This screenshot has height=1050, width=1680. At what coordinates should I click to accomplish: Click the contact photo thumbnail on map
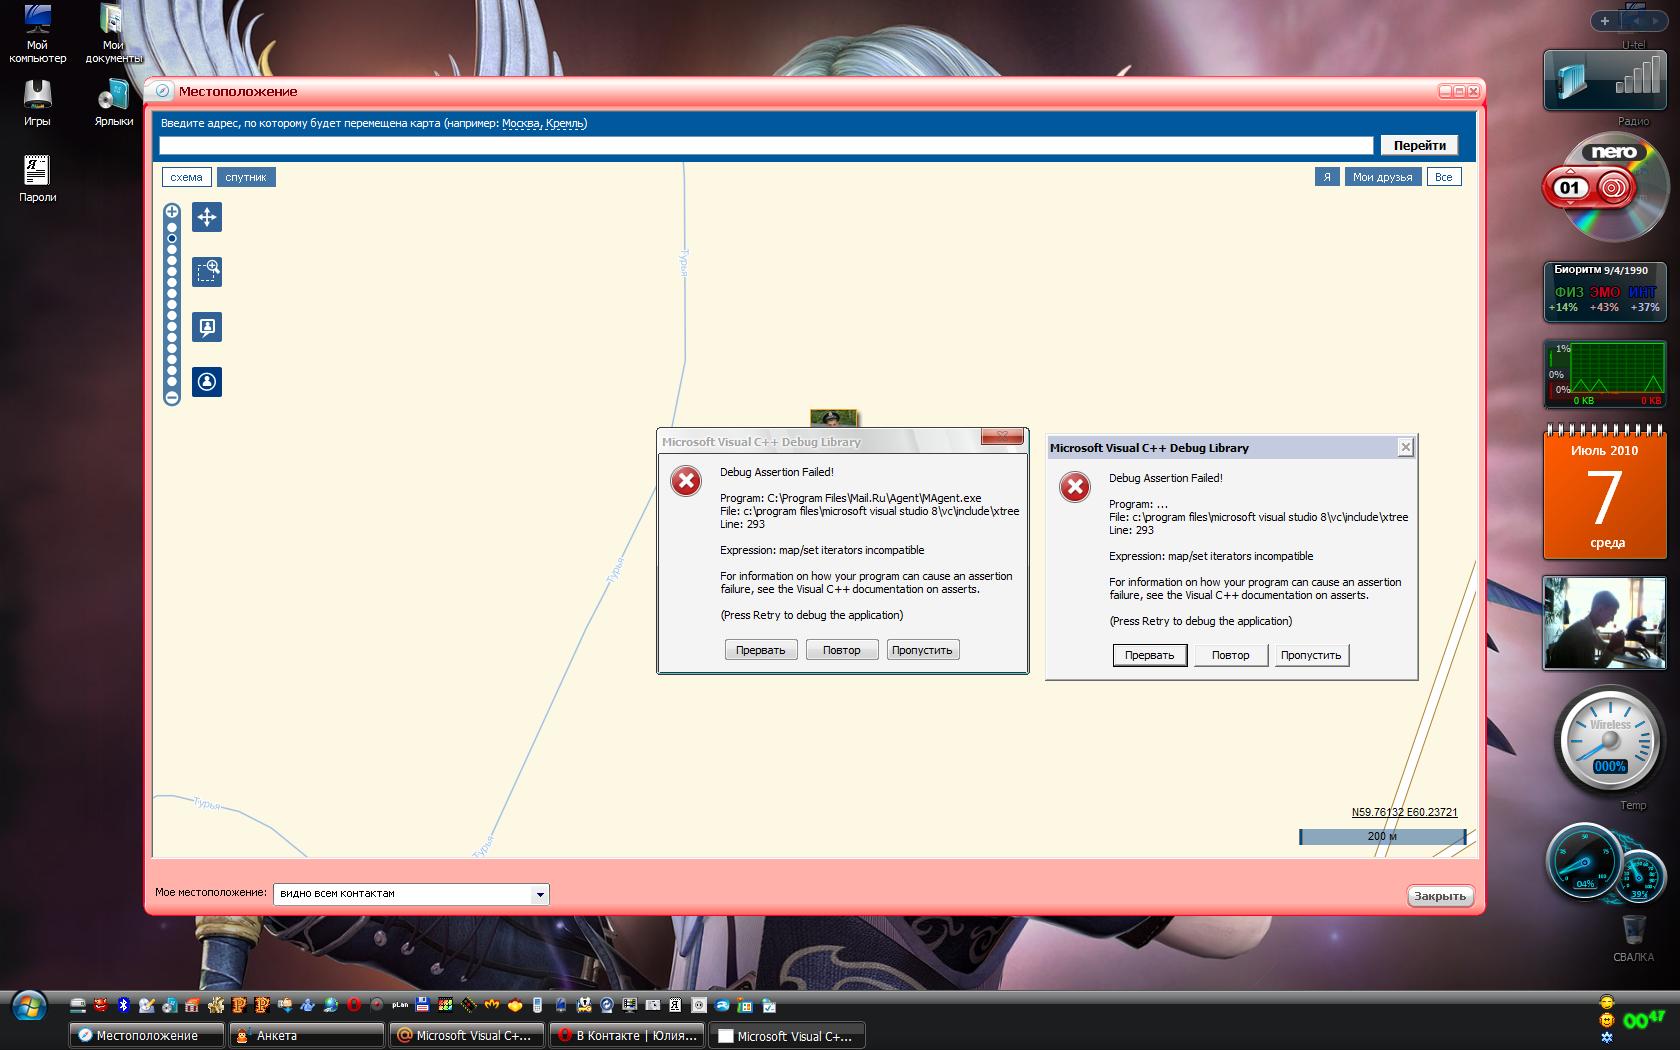pos(834,418)
